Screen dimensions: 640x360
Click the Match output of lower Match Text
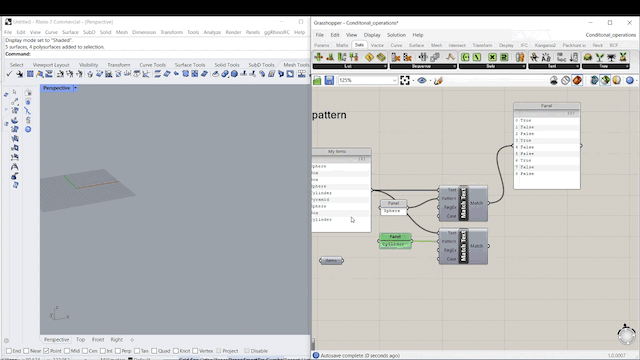pyautogui.click(x=477, y=246)
